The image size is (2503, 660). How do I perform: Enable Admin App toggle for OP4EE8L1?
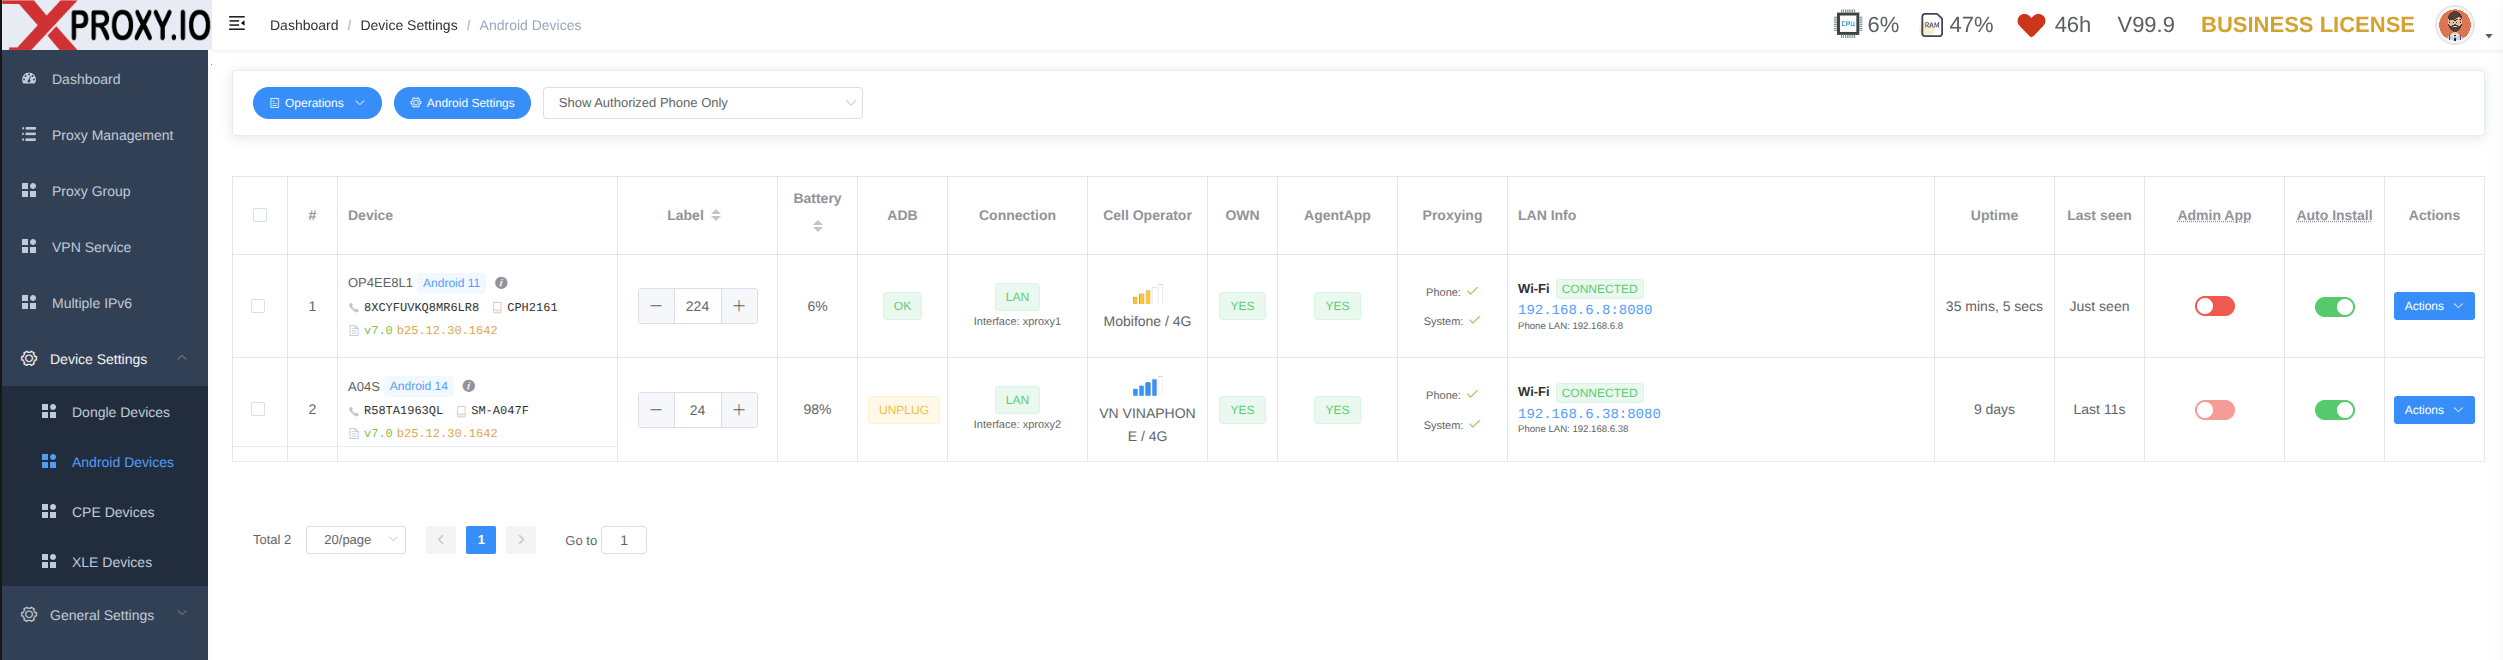tap(2214, 306)
